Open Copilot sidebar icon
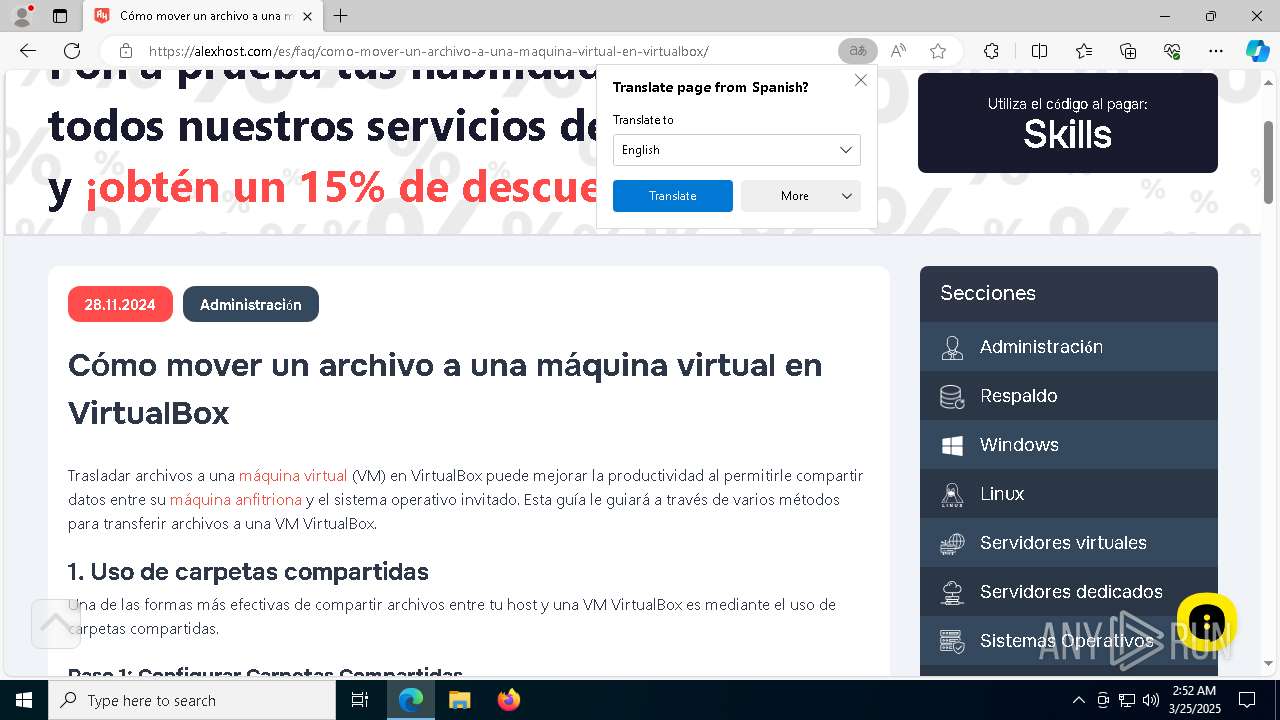 [x=1257, y=51]
